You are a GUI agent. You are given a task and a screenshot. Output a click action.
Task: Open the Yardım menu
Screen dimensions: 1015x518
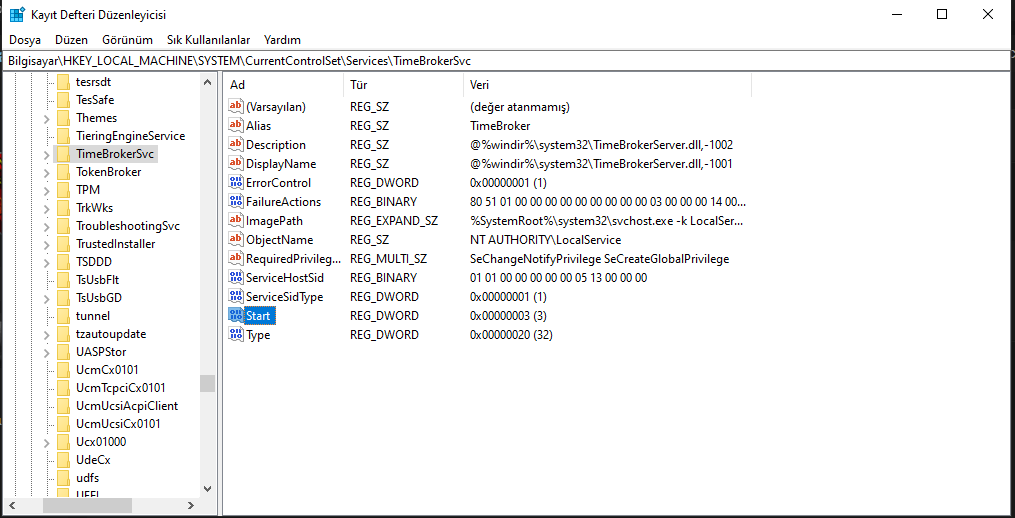click(x=282, y=39)
